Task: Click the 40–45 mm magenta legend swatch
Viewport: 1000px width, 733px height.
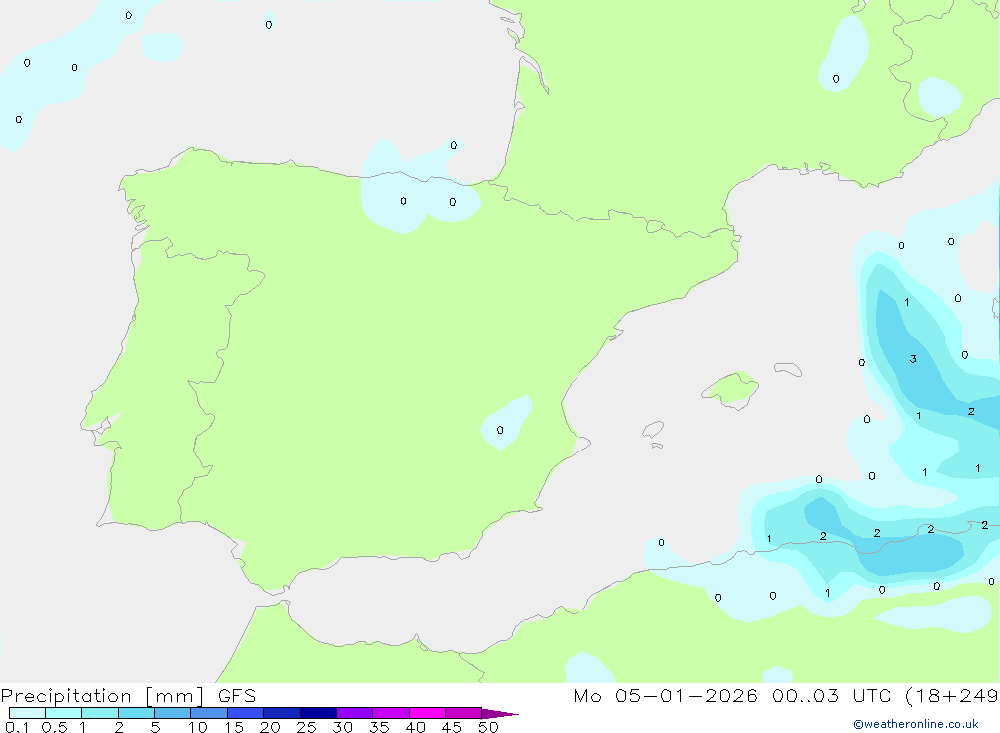Action: point(427,713)
